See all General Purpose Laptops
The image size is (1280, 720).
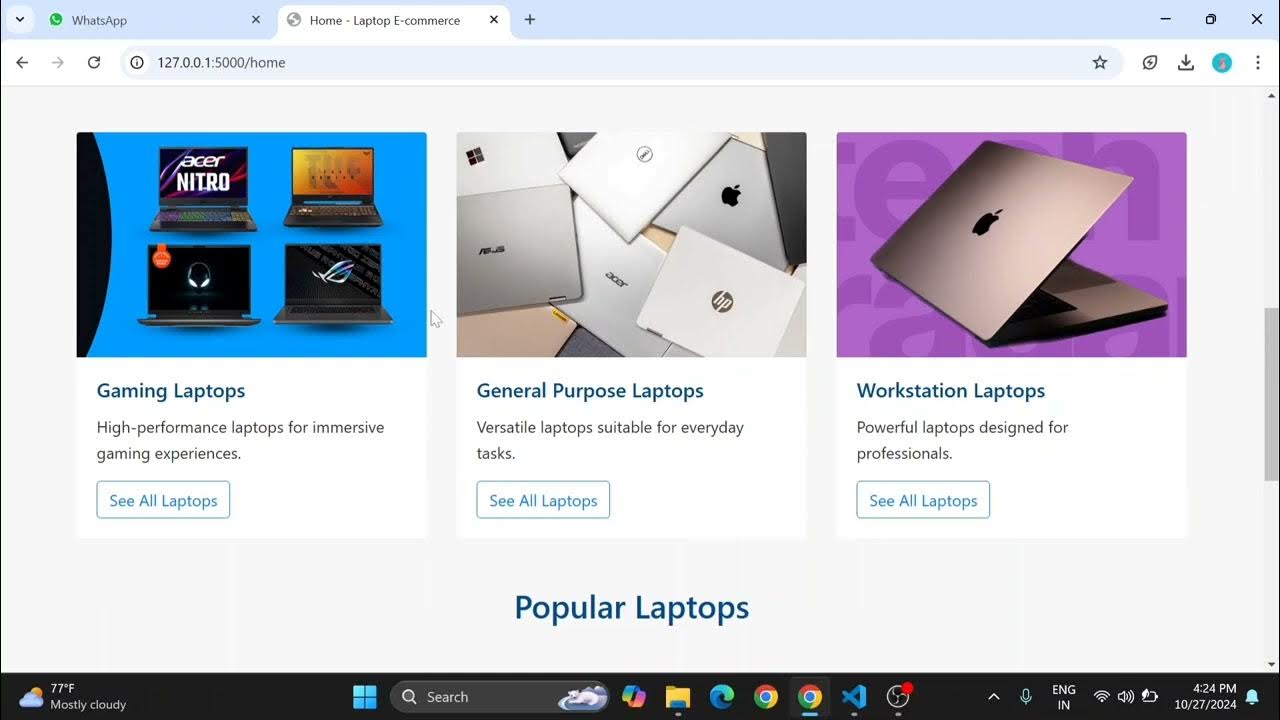click(543, 500)
